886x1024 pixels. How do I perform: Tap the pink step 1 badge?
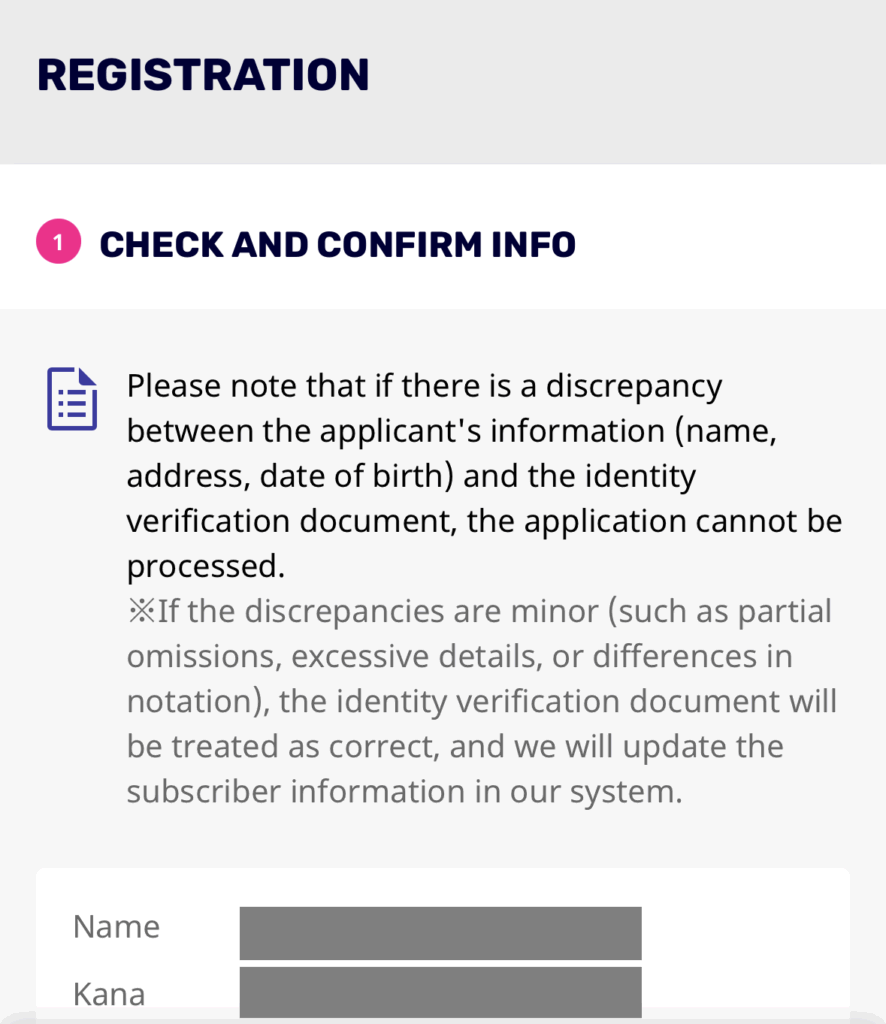[x=57, y=243]
